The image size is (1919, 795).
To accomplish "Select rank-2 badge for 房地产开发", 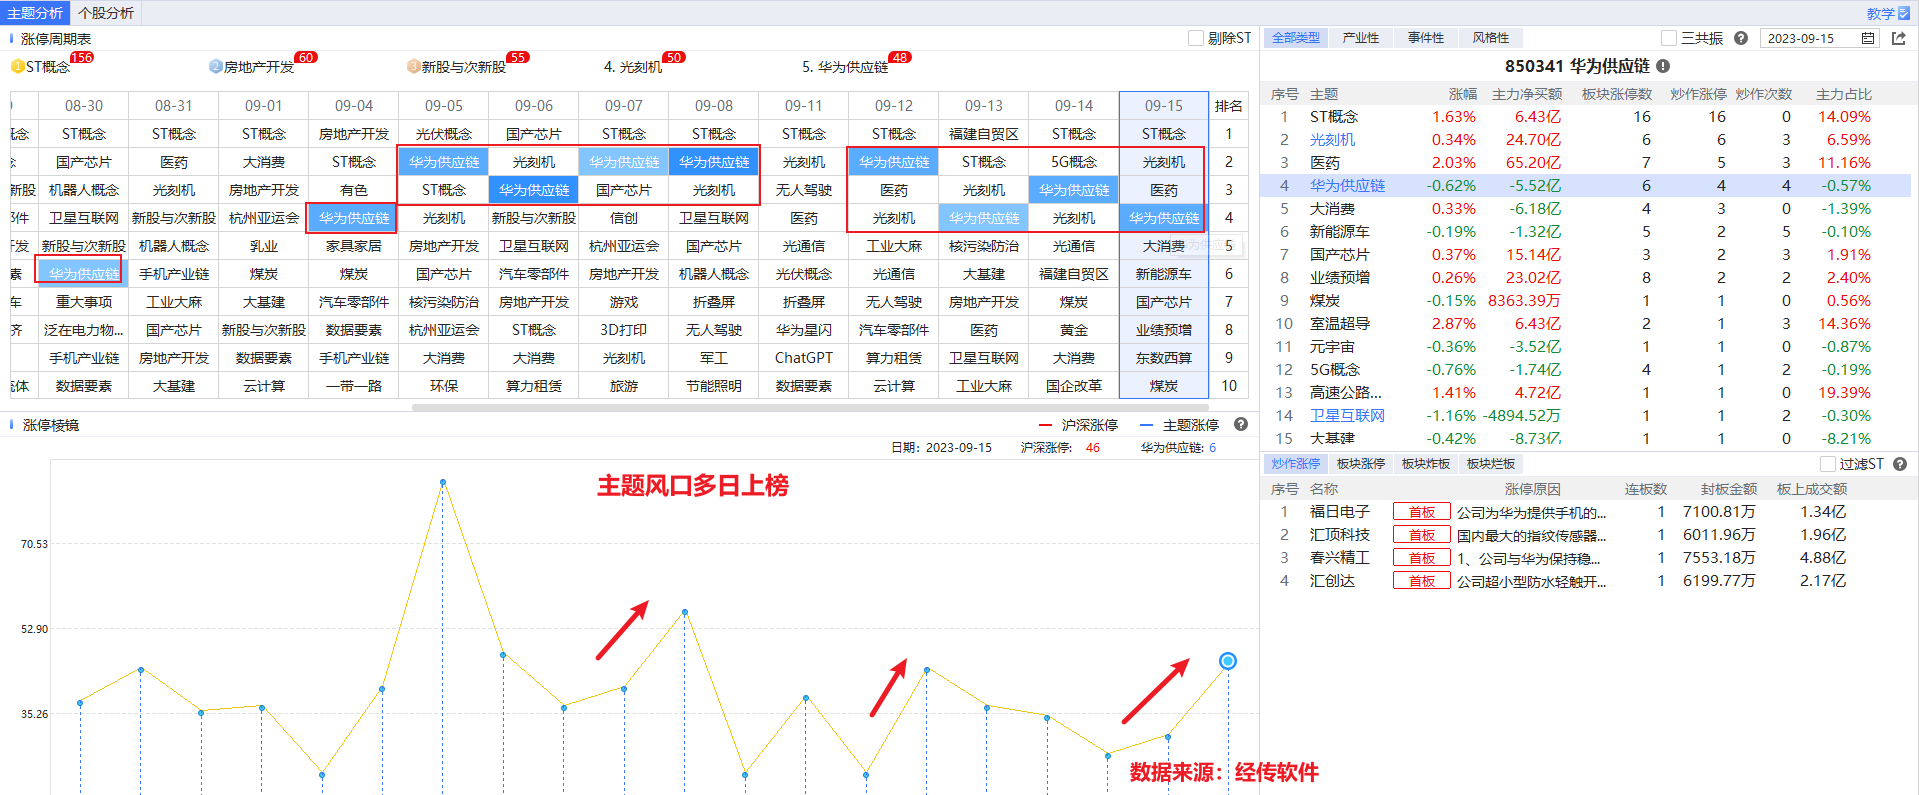I will pyautogui.click(x=216, y=66).
